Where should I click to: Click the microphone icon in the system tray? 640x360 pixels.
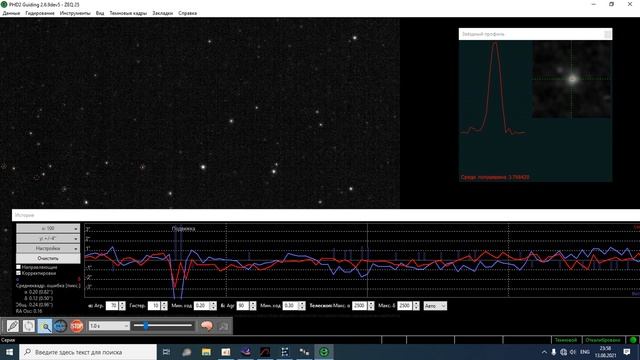[x=553, y=352]
